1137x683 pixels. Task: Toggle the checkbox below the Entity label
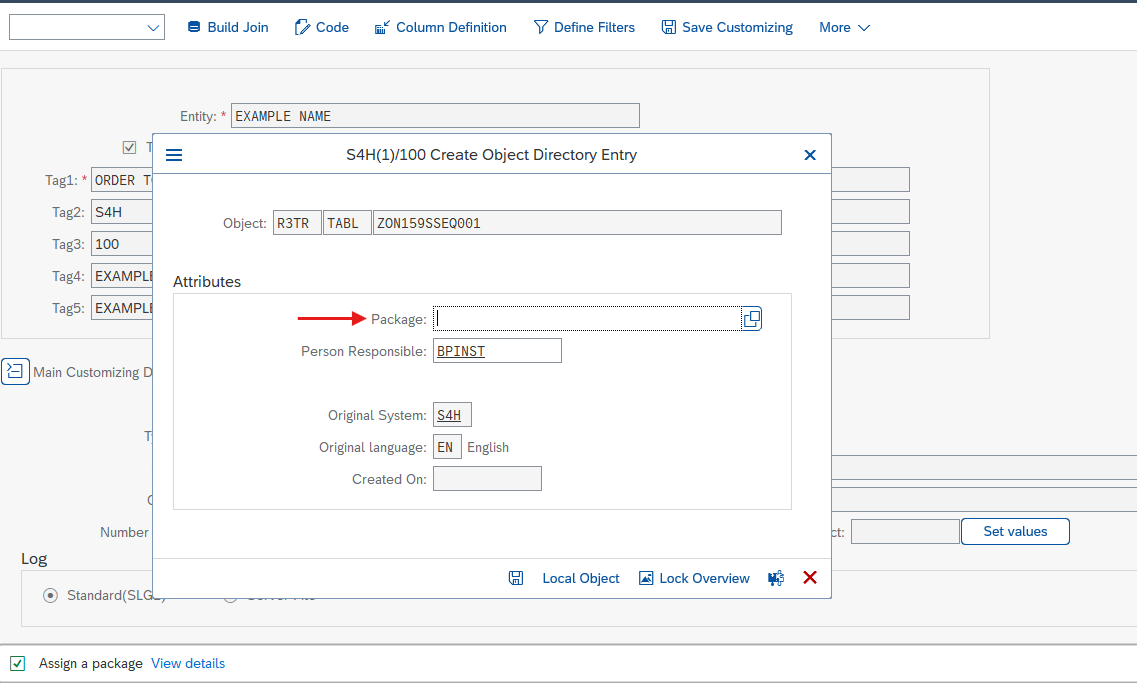130,148
